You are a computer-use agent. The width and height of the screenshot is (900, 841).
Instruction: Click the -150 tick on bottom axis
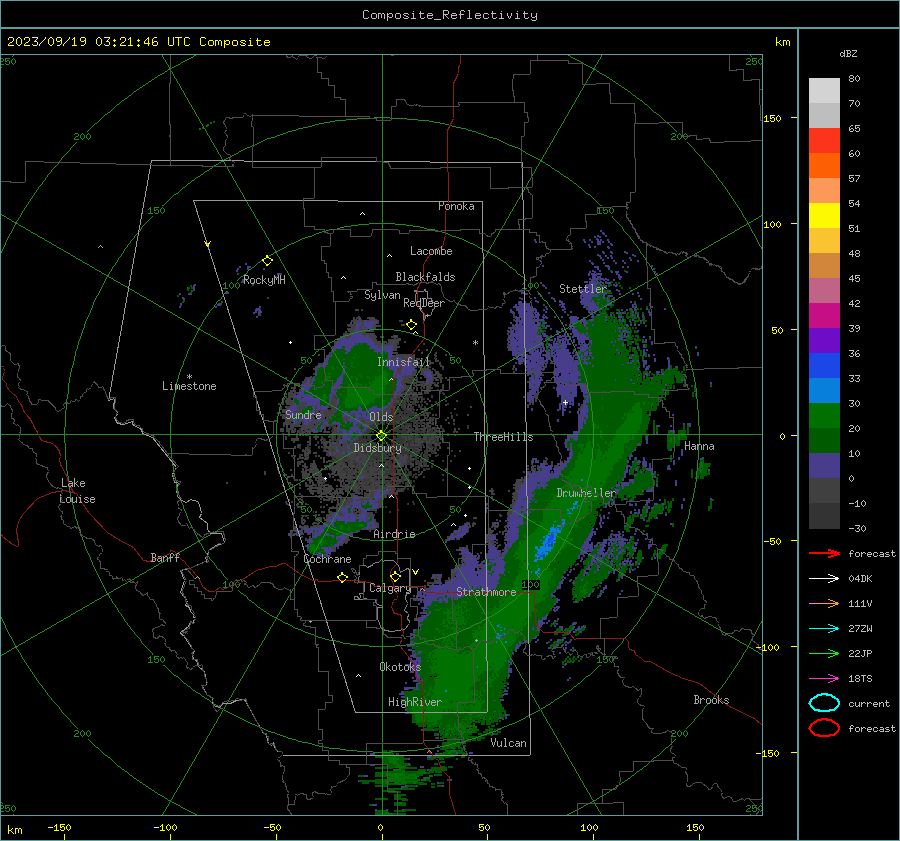point(59,827)
